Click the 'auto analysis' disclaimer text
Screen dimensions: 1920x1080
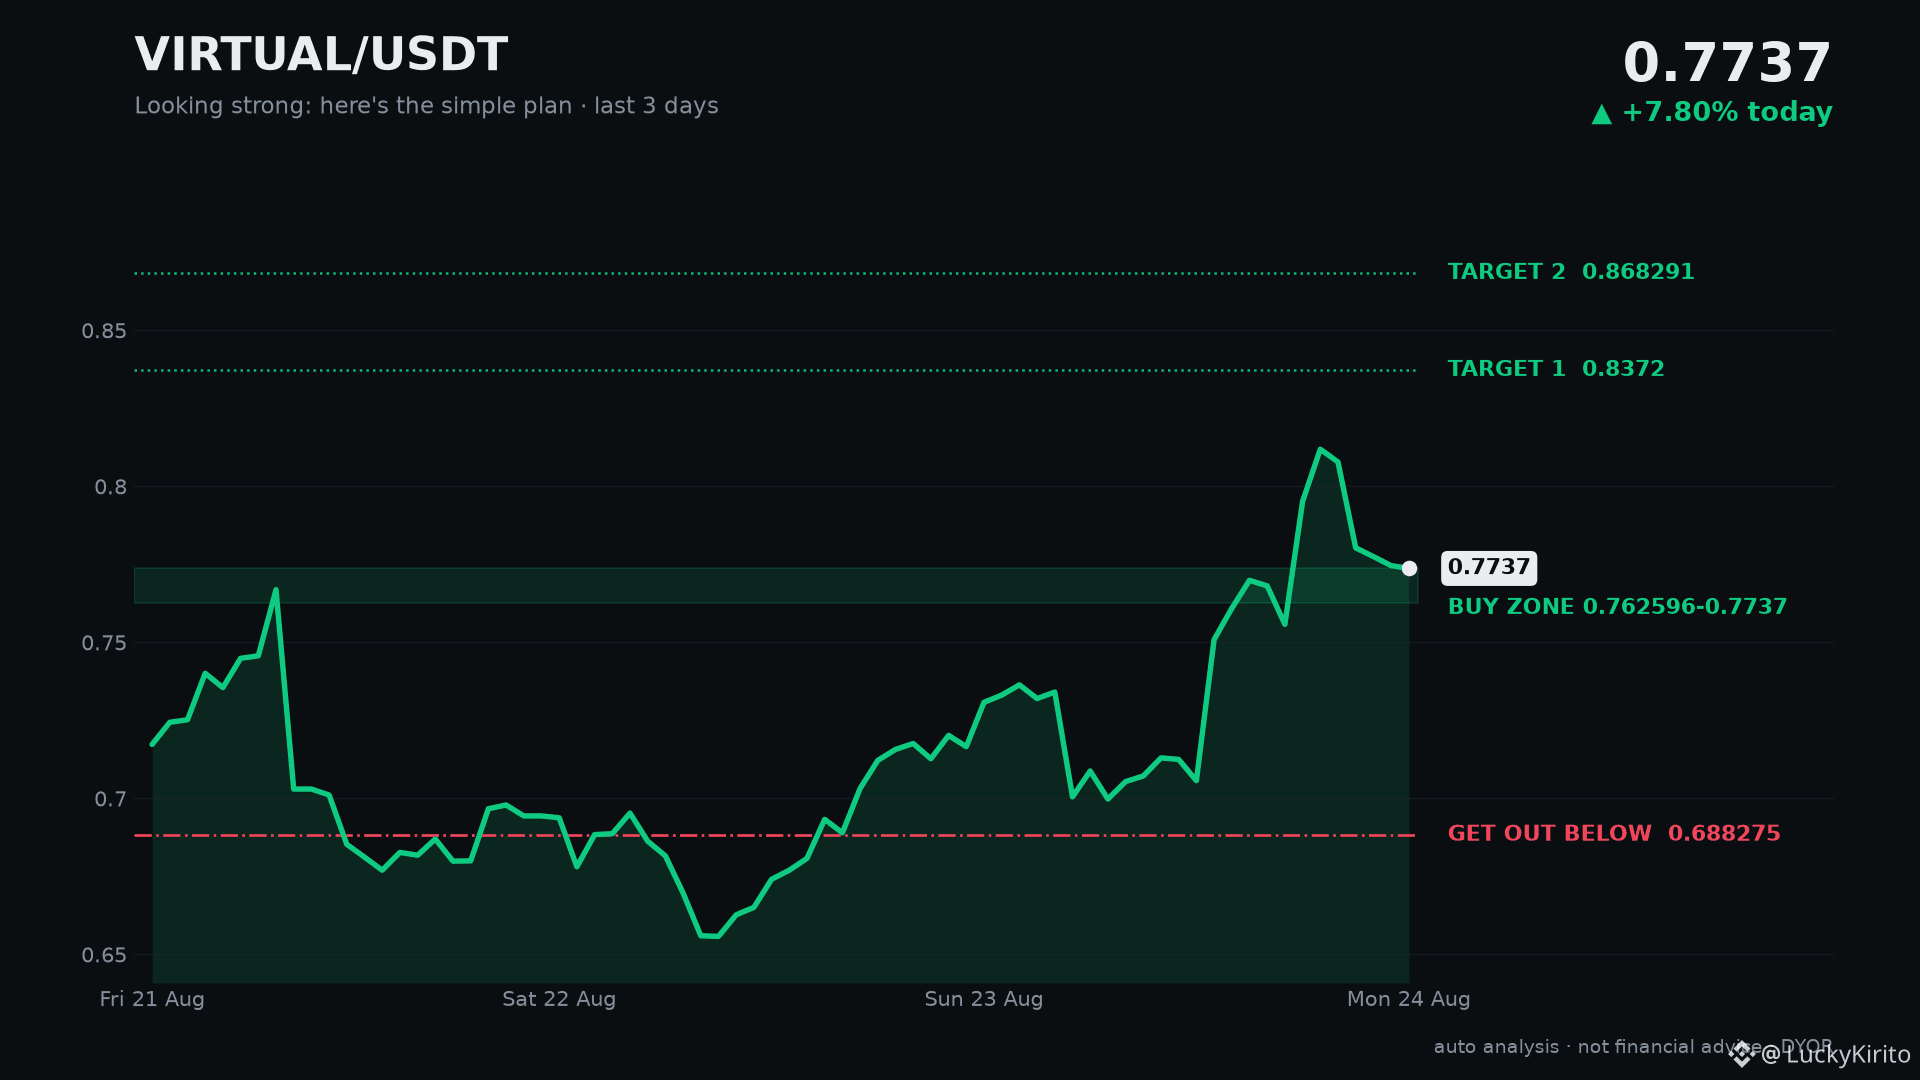coord(1633,1047)
